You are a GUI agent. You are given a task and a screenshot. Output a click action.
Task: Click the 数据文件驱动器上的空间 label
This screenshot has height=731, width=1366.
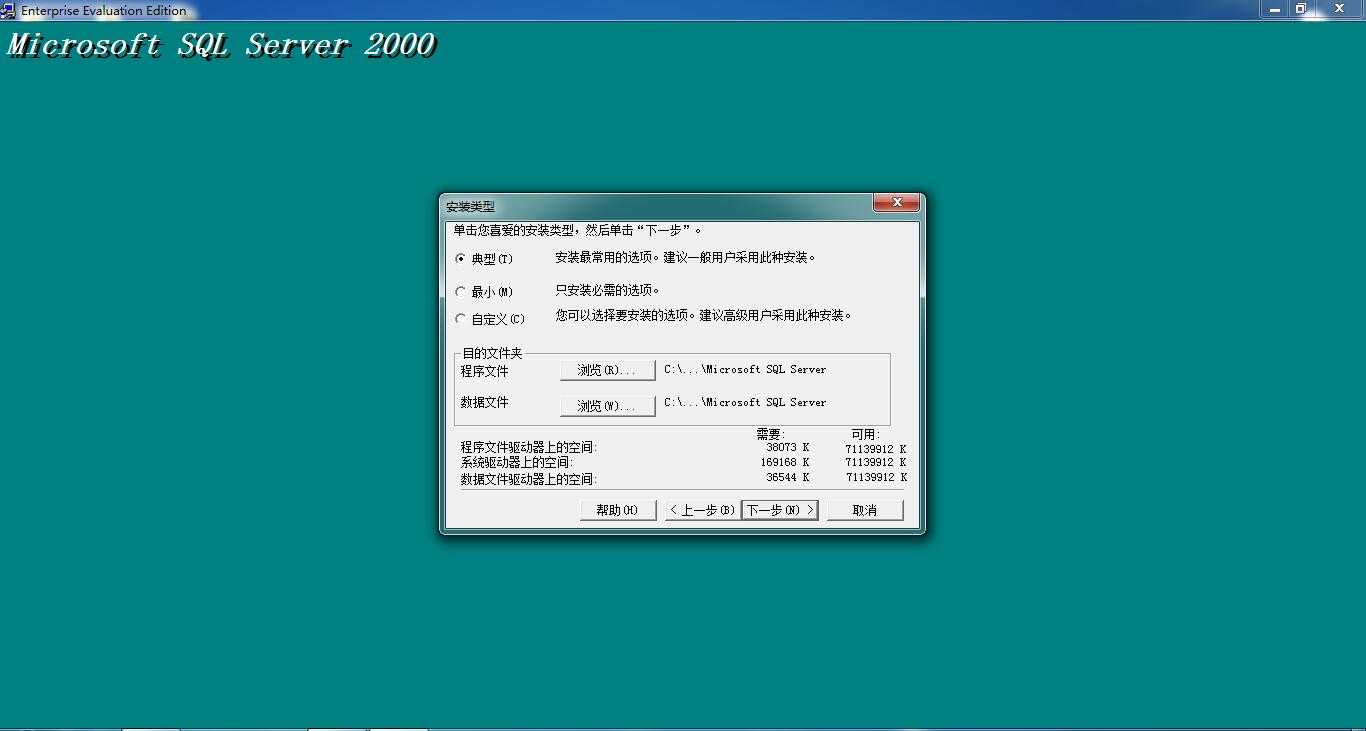pos(528,479)
